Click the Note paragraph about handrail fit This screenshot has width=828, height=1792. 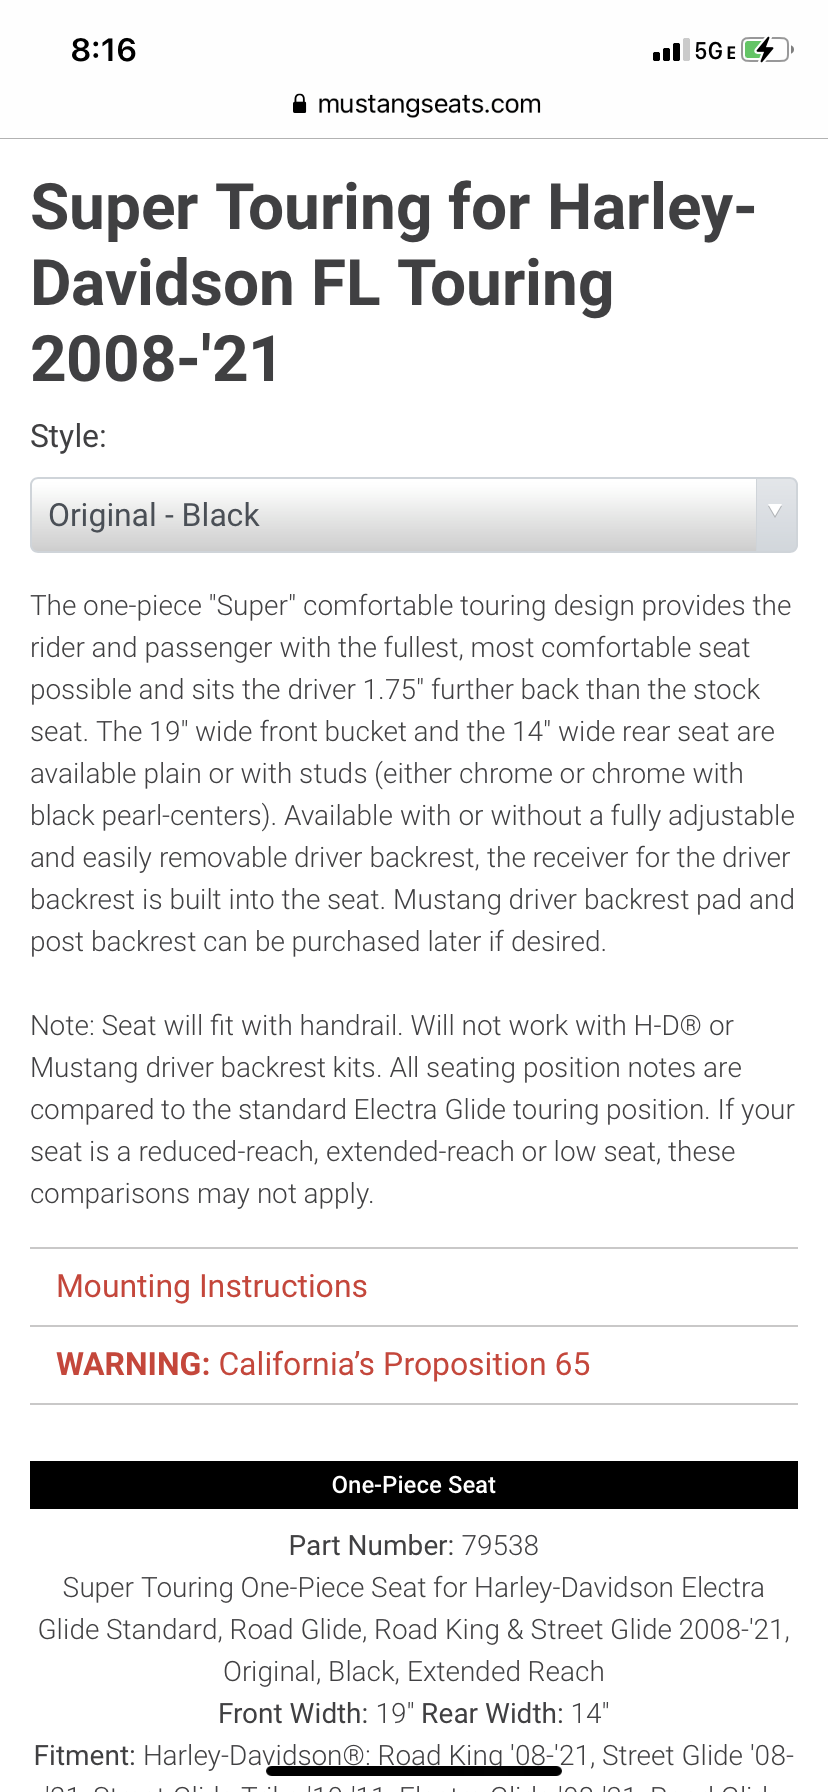tap(412, 1110)
